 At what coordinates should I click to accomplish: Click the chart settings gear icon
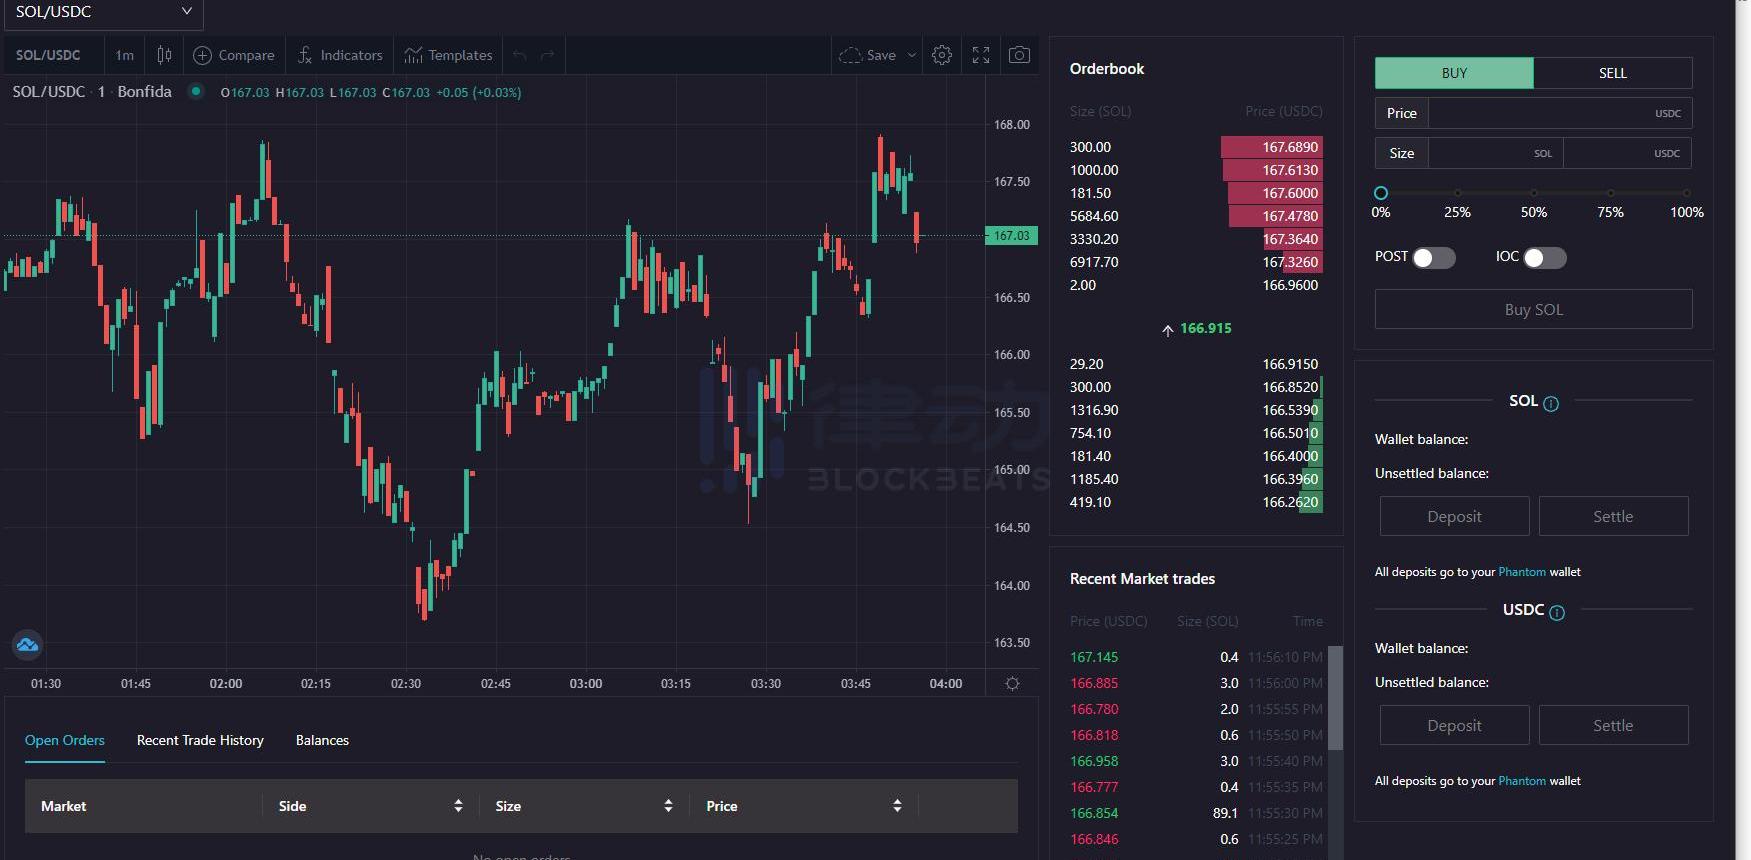[x=941, y=55]
